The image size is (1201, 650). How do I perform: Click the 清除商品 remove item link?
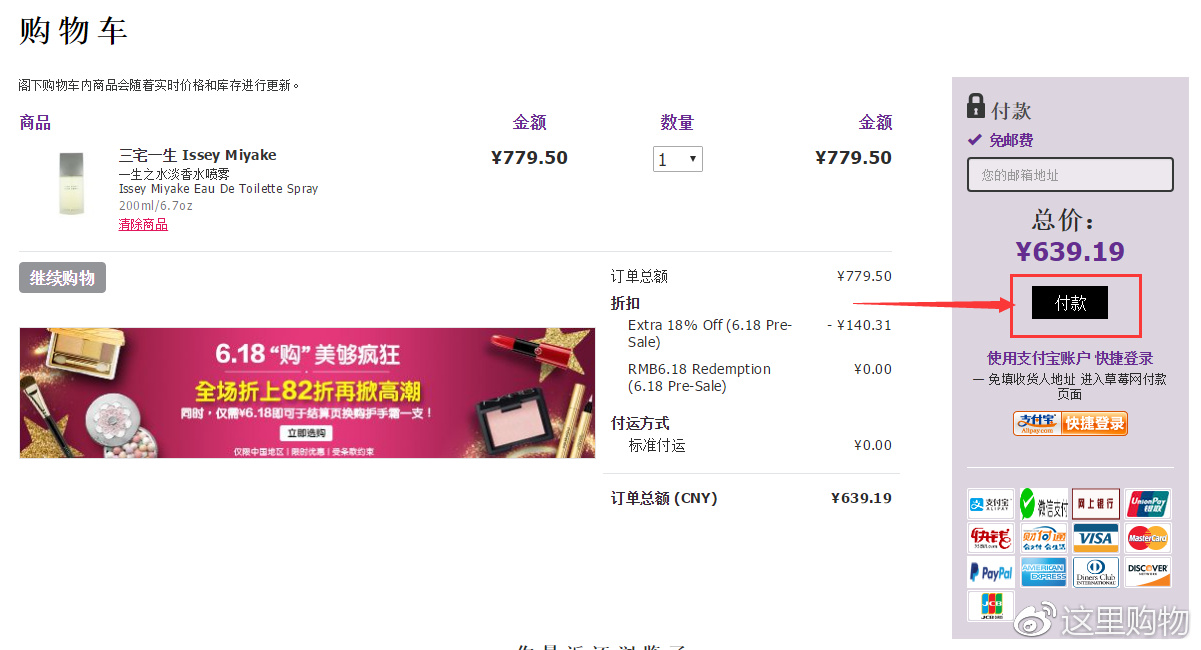[x=143, y=224]
